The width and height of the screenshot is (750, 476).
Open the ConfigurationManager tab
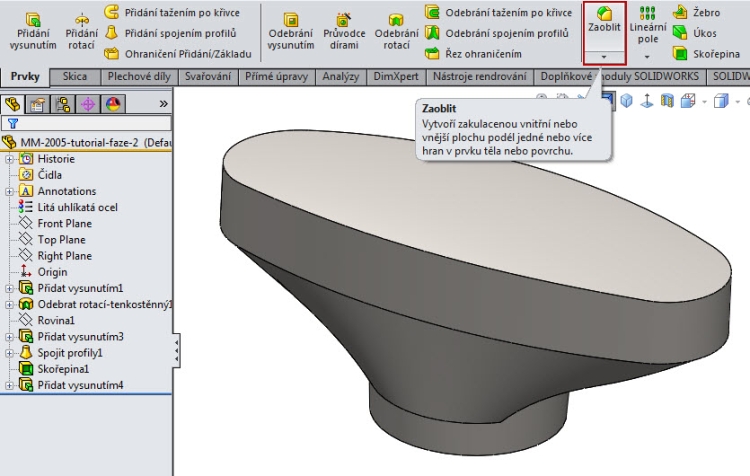tap(63, 104)
